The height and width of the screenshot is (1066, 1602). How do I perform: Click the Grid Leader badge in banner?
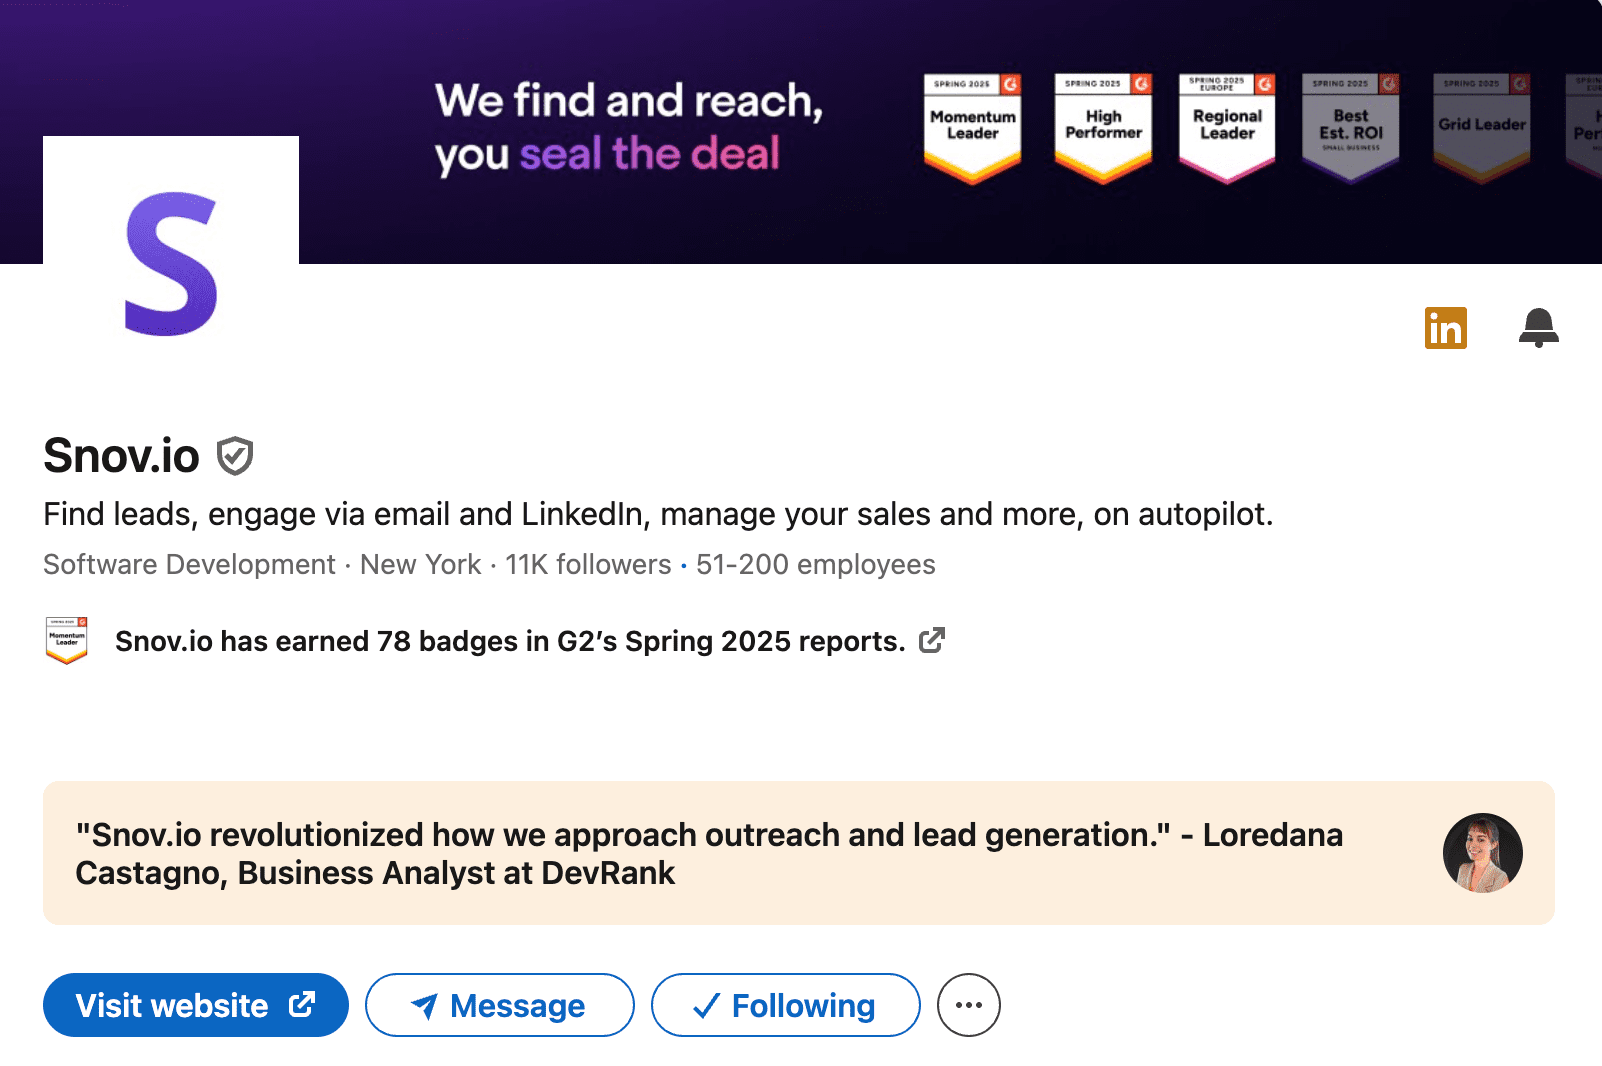[x=1481, y=127]
